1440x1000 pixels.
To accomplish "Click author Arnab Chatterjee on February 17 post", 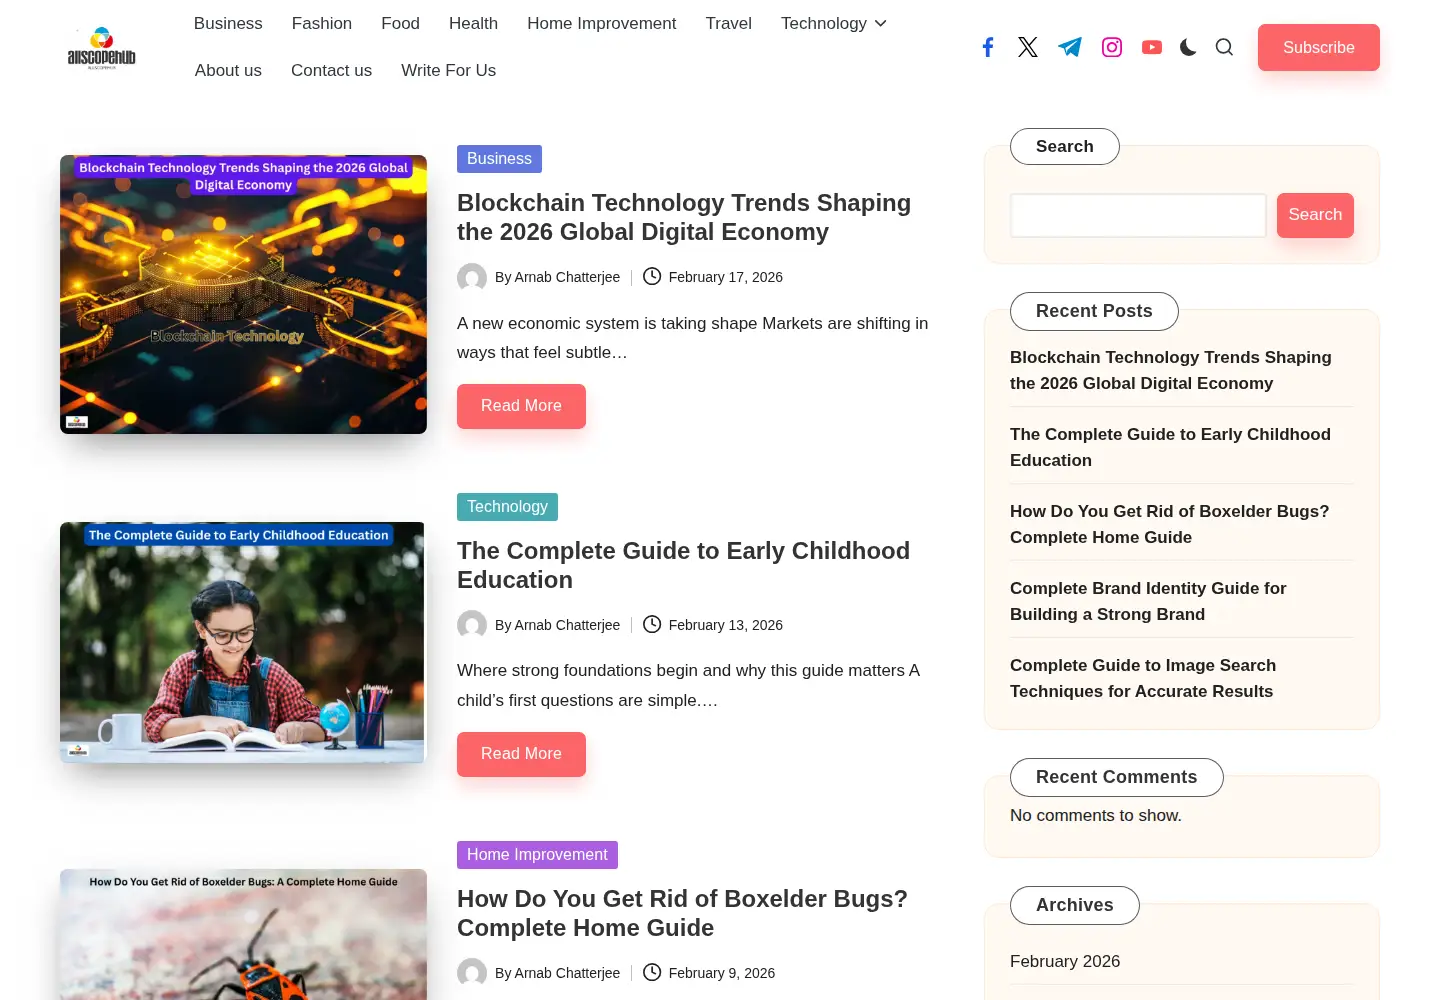I will pos(567,277).
